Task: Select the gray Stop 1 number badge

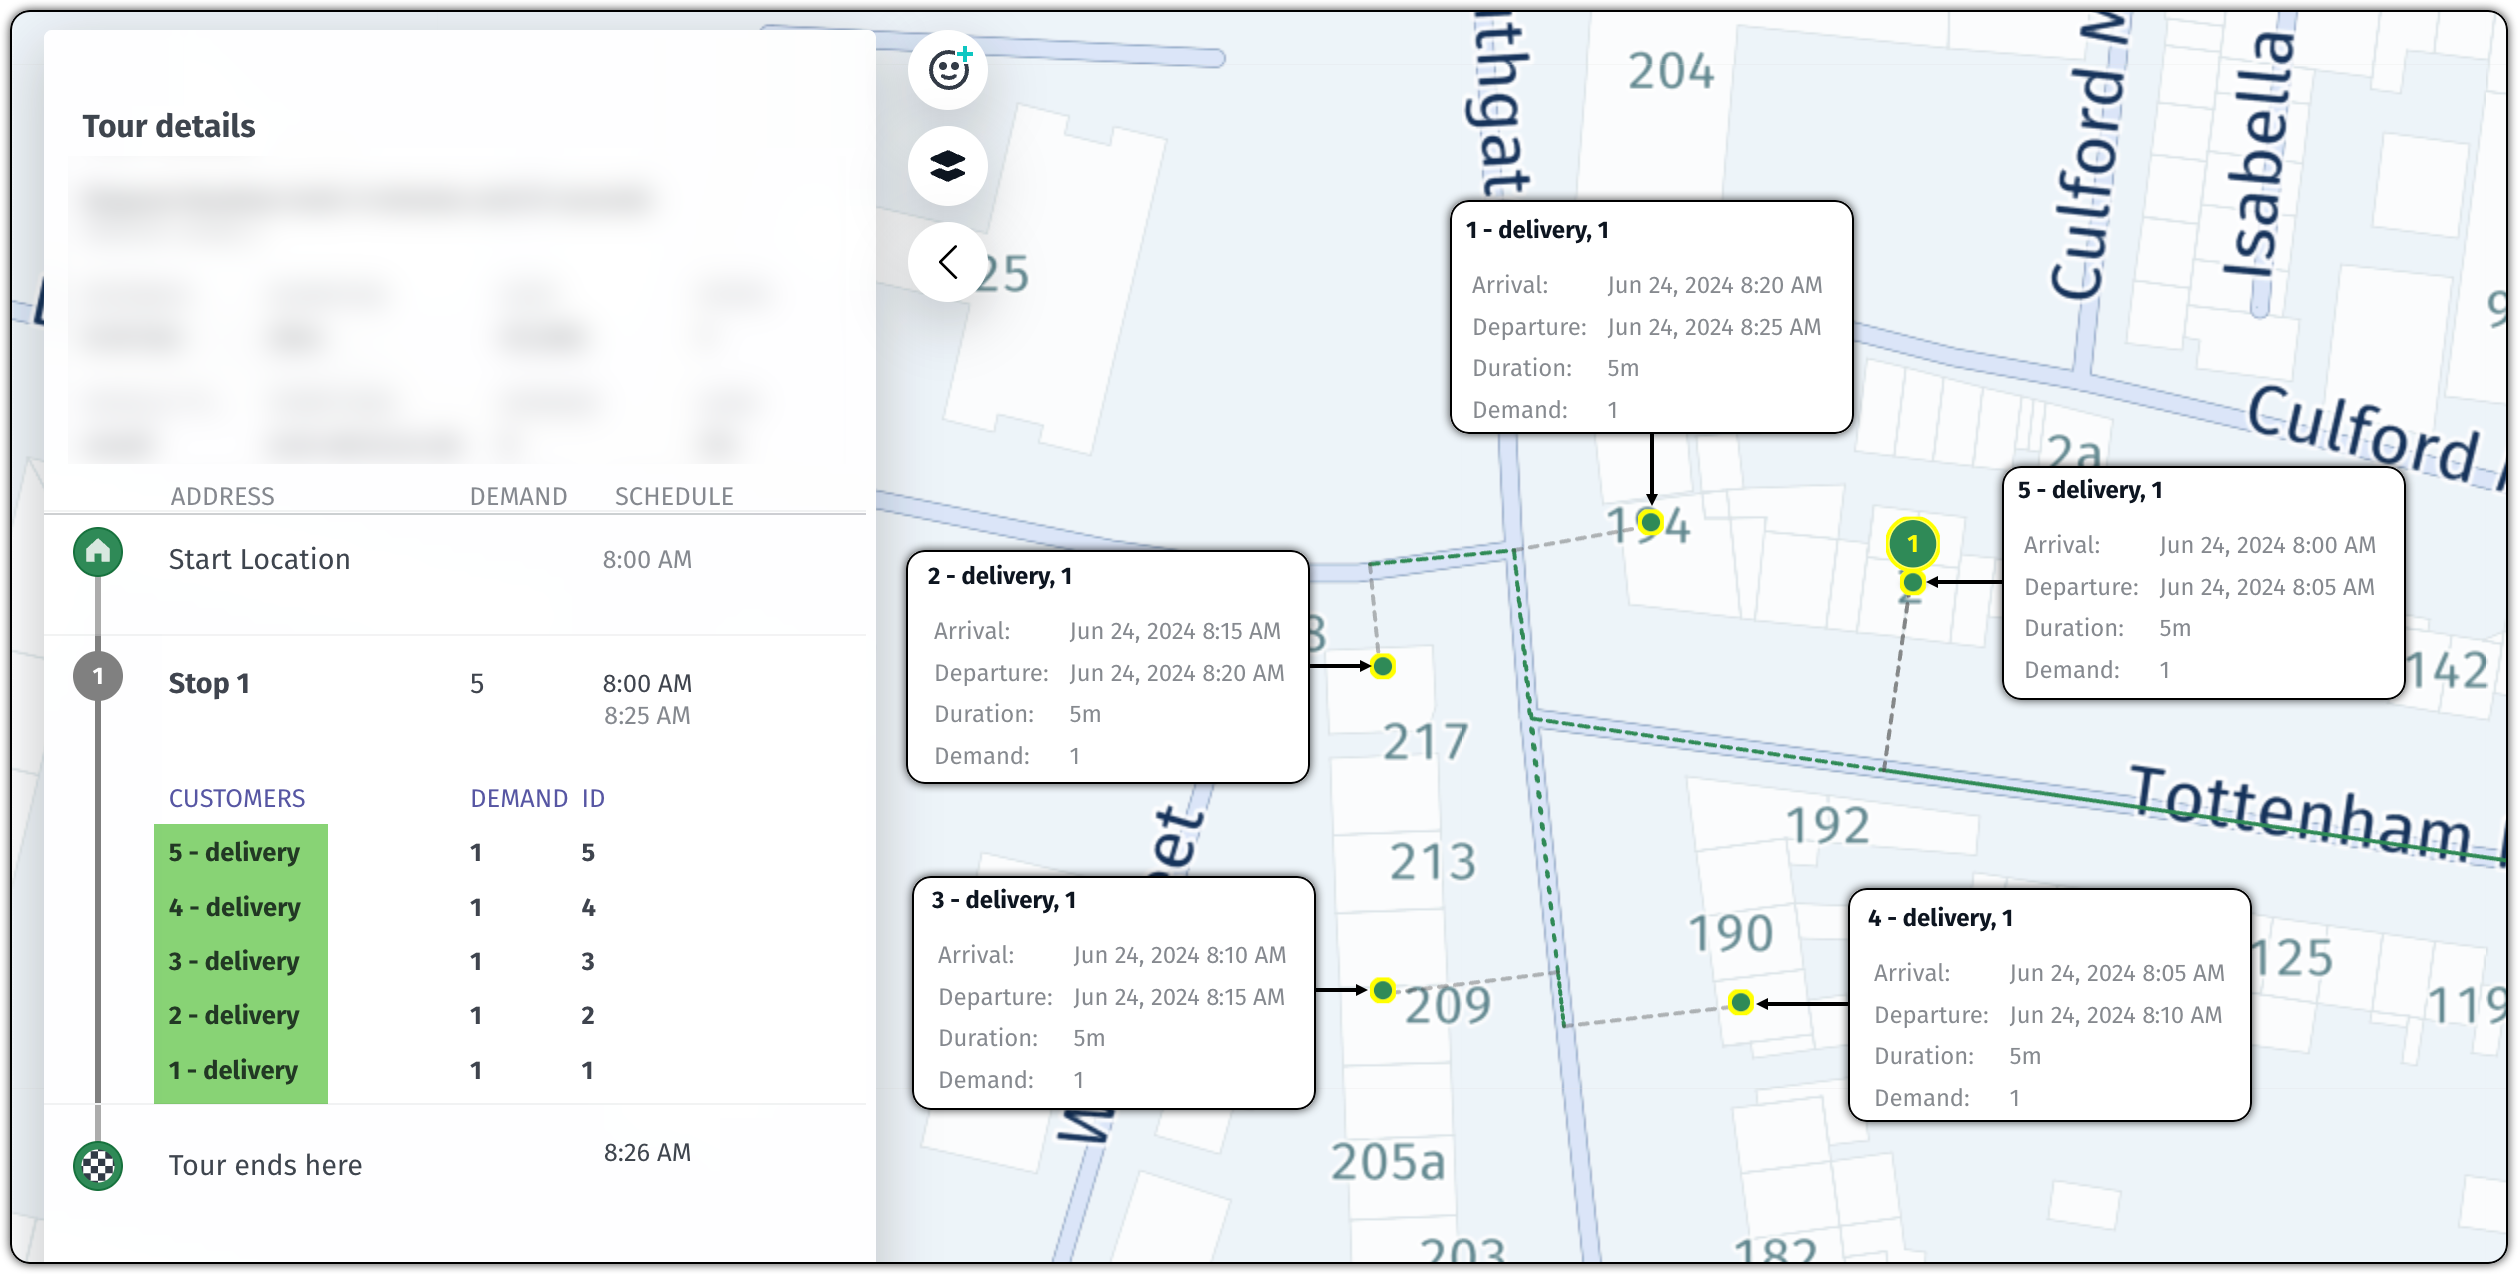Action: tap(96, 676)
